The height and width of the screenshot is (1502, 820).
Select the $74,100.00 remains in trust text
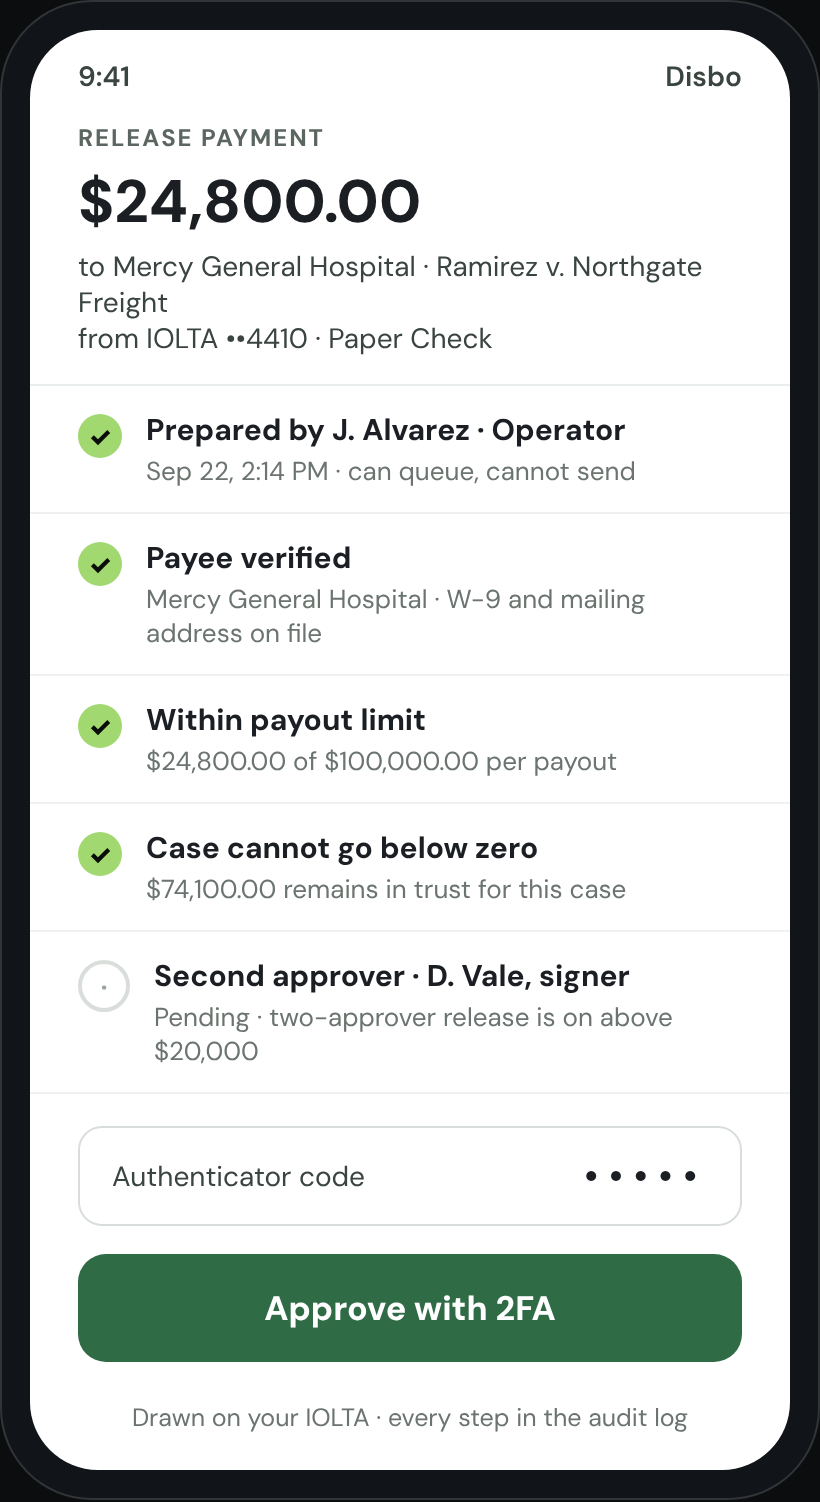coord(386,889)
